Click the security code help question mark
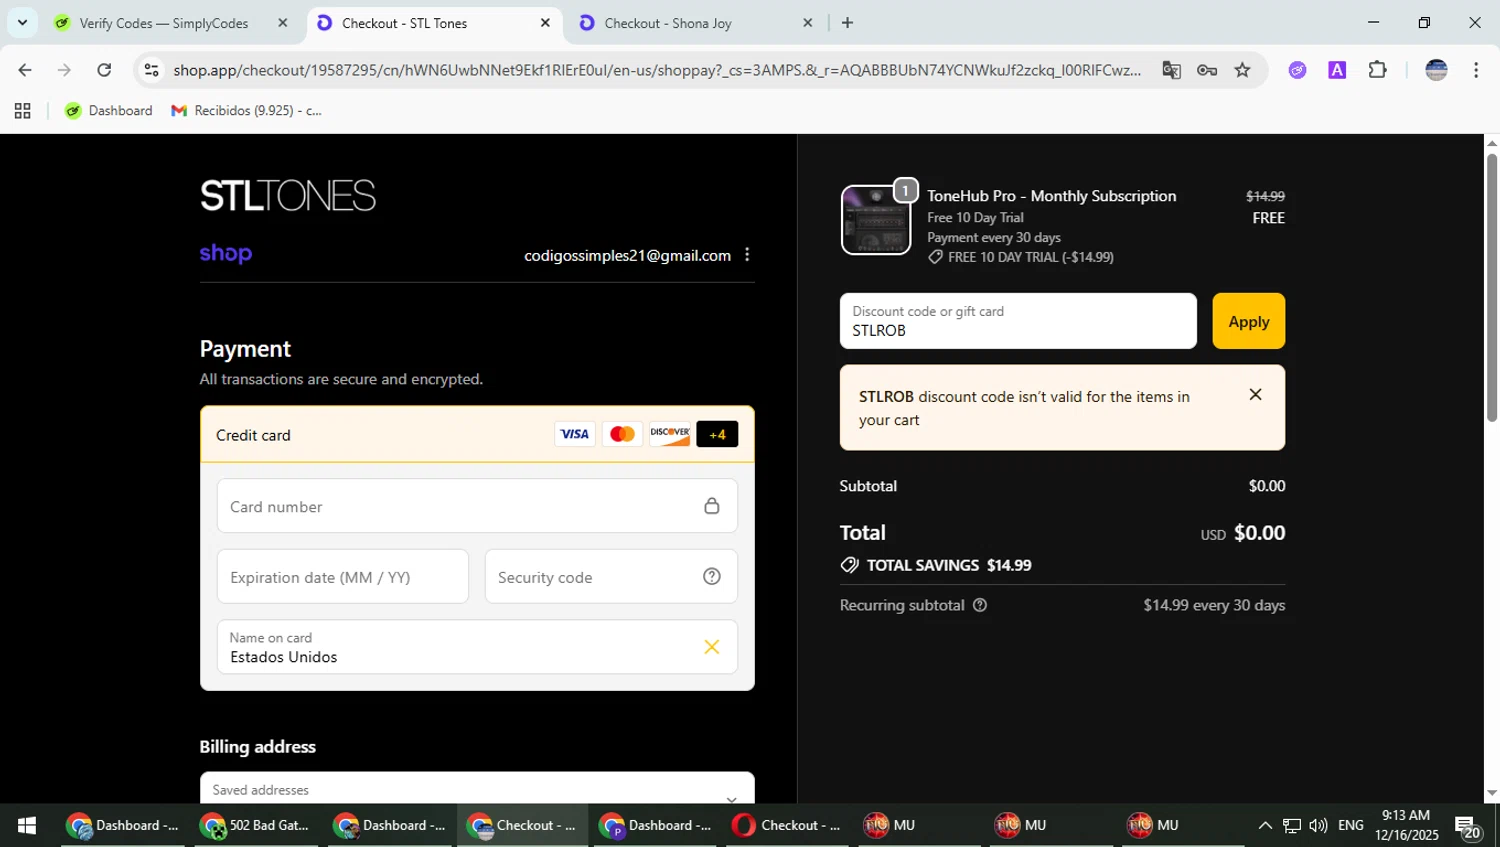 point(711,576)
